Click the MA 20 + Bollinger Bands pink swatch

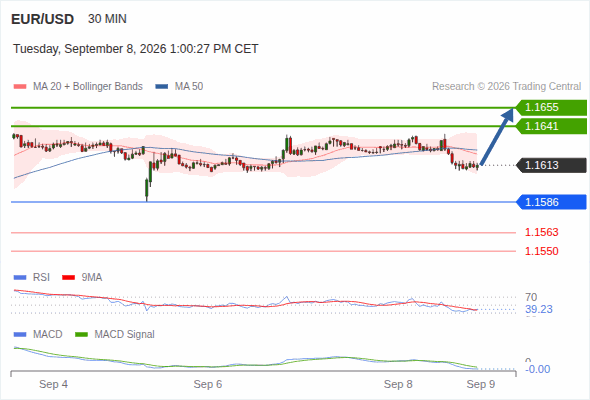pyautogui.click(x=20, y=87)
